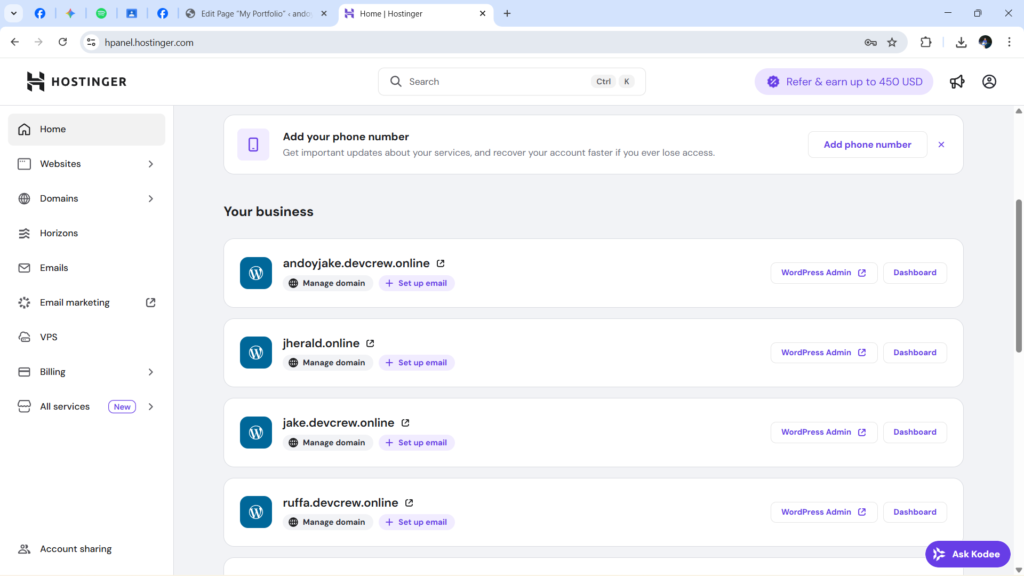Expand the Websites sidebar submenu

(151, 164)
